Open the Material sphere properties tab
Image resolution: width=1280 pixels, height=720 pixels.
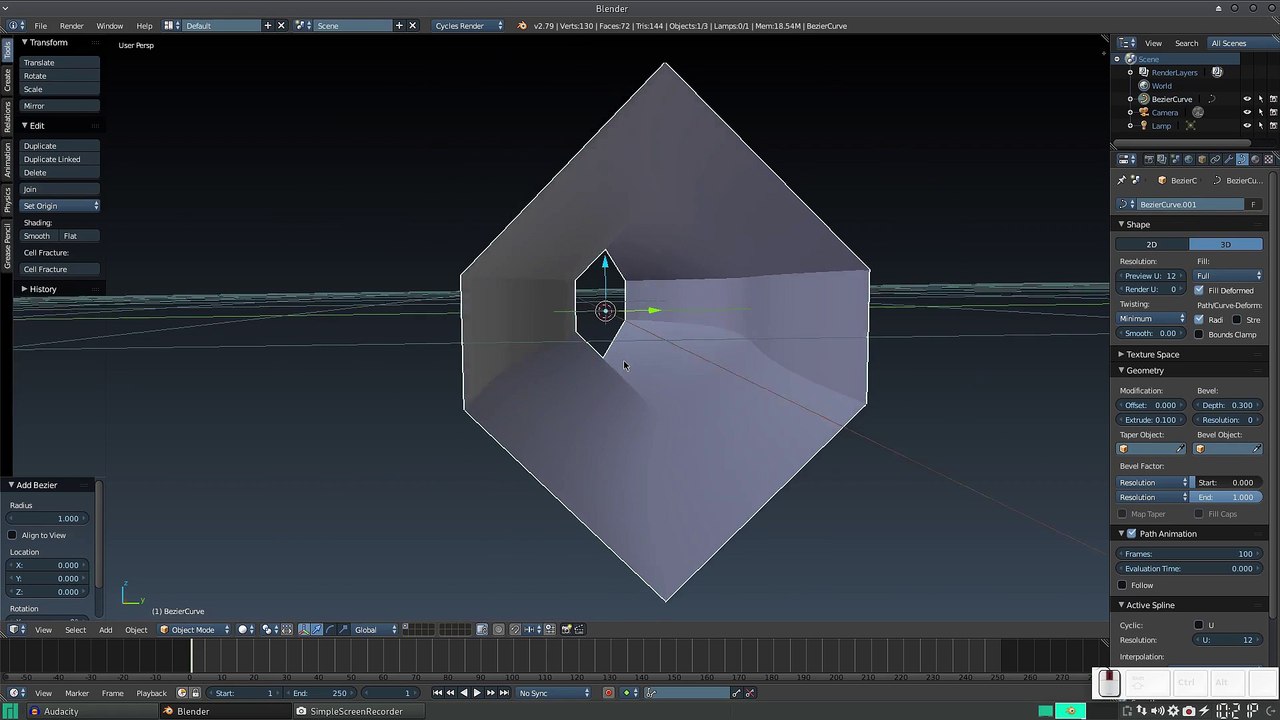pos(1255,159)
